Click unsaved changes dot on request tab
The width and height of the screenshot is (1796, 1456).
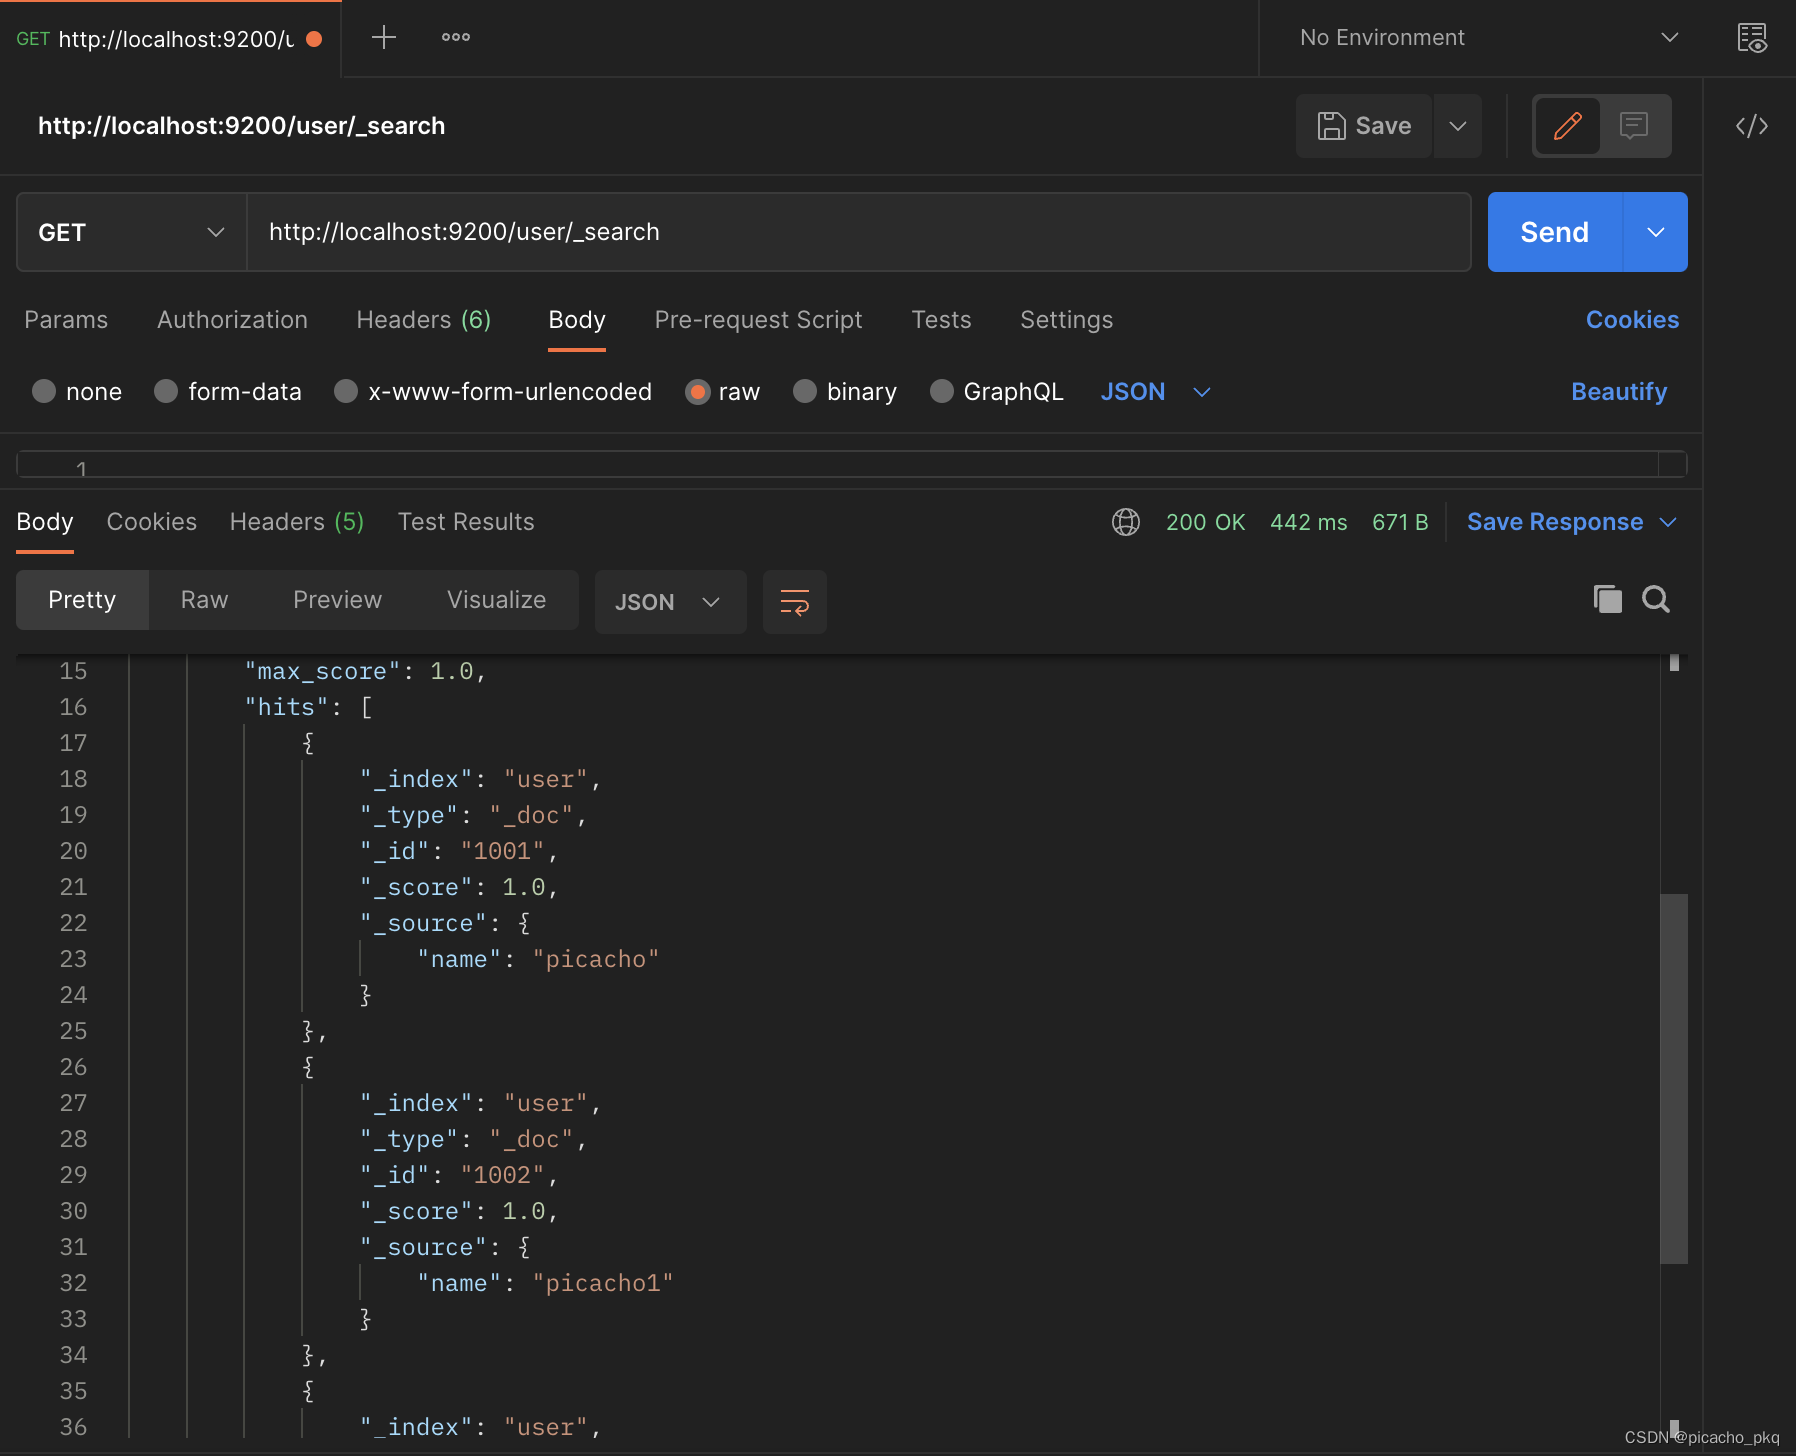click(314, 39)
